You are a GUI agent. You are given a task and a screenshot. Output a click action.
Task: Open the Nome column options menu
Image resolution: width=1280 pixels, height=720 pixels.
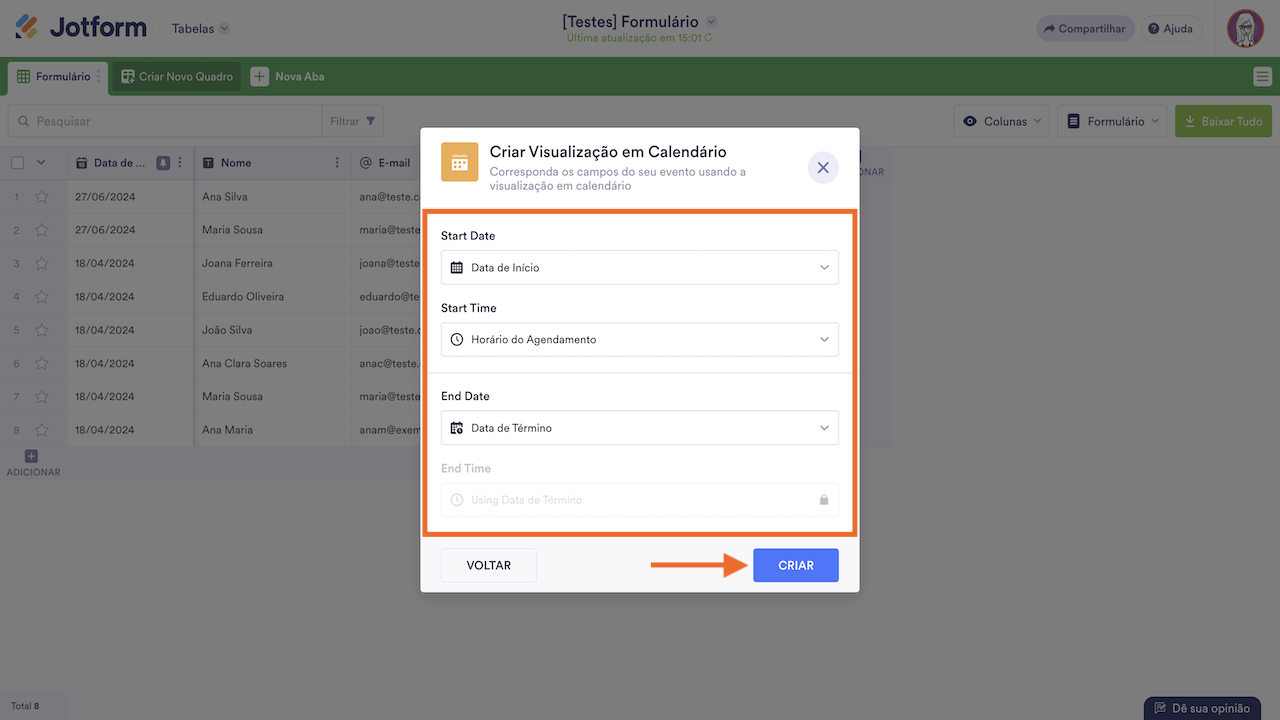[337, 163]
